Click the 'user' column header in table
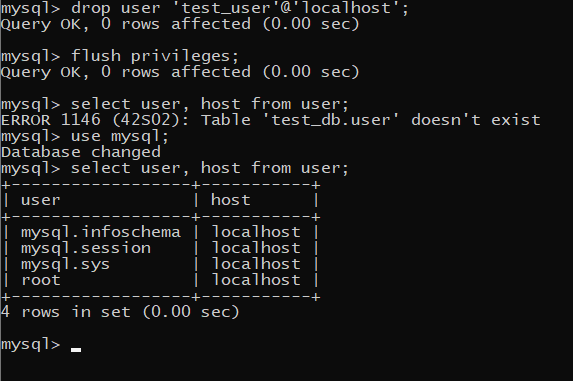 point(41,200)
